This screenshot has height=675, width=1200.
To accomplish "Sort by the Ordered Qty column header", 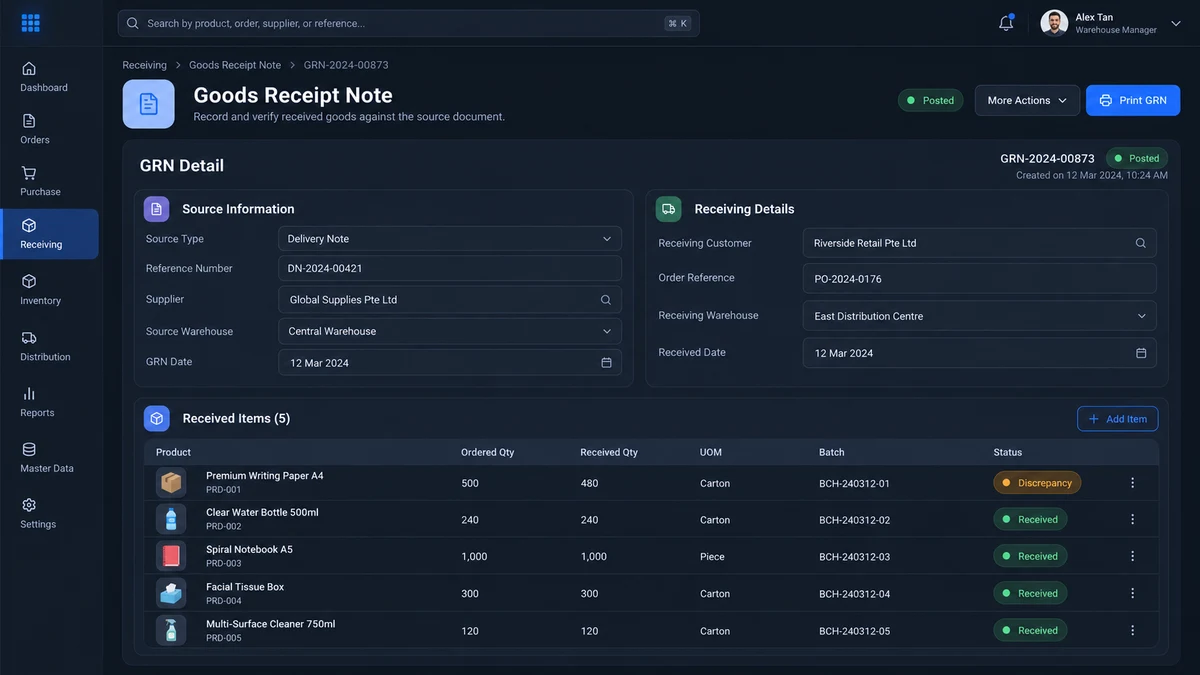I will click(x=488, y=452).
